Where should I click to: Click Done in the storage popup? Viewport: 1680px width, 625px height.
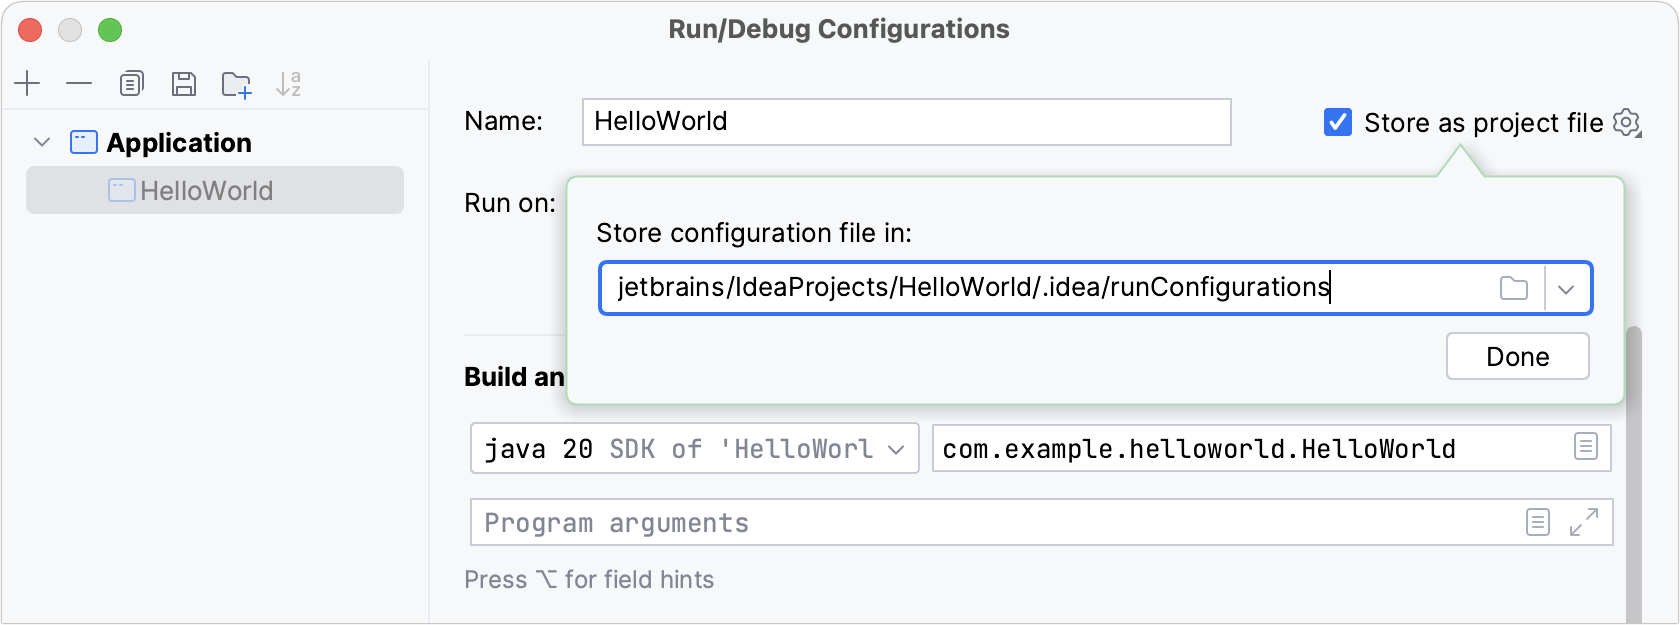click(x=1518, y=356)
